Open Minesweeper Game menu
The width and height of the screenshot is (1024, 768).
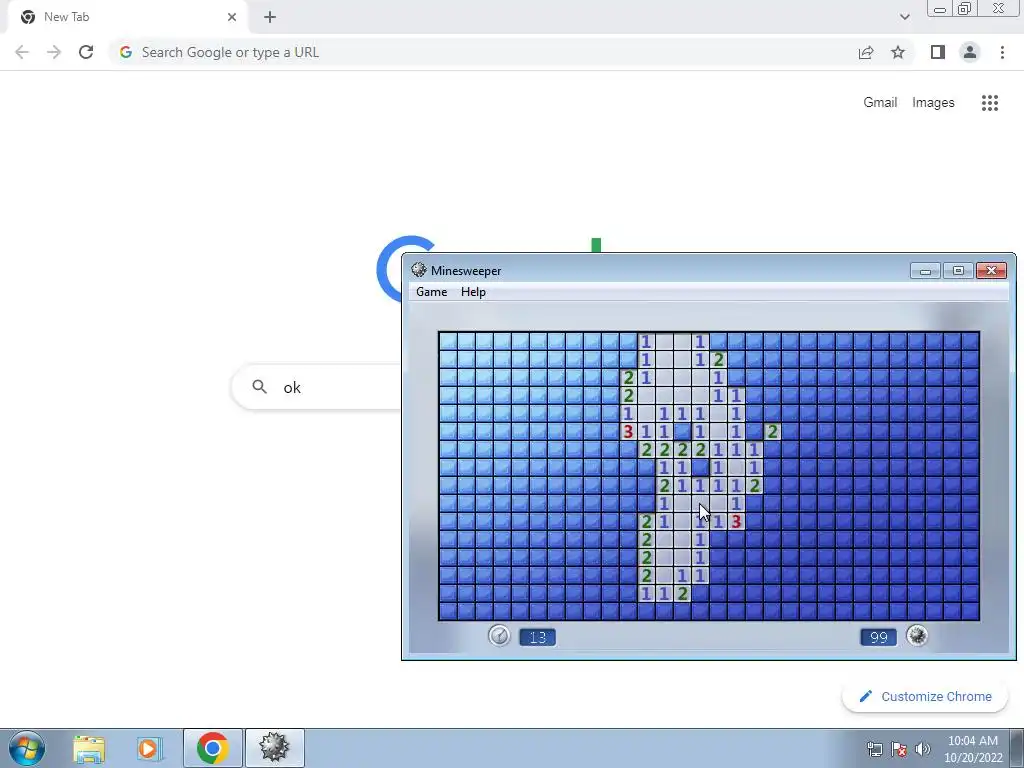(x=432, y=292)
